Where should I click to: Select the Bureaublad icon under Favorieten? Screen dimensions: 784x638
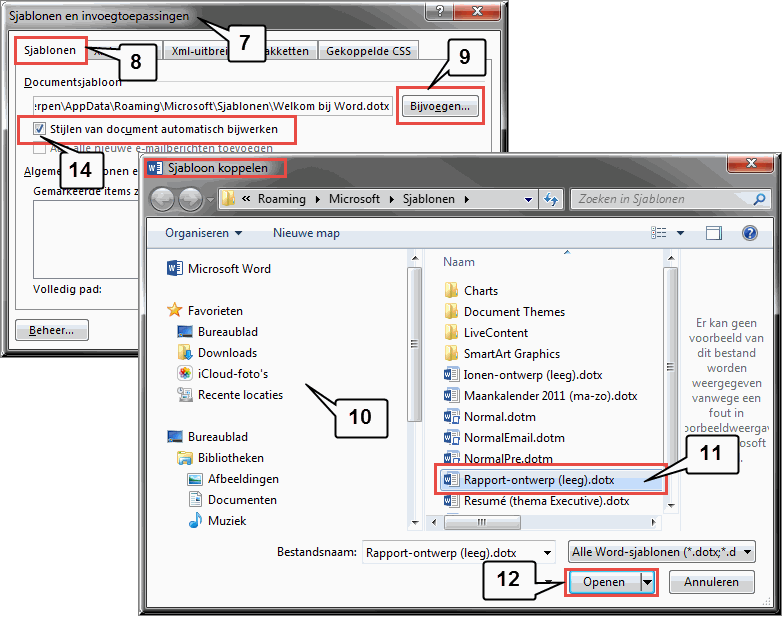(184, 332)
